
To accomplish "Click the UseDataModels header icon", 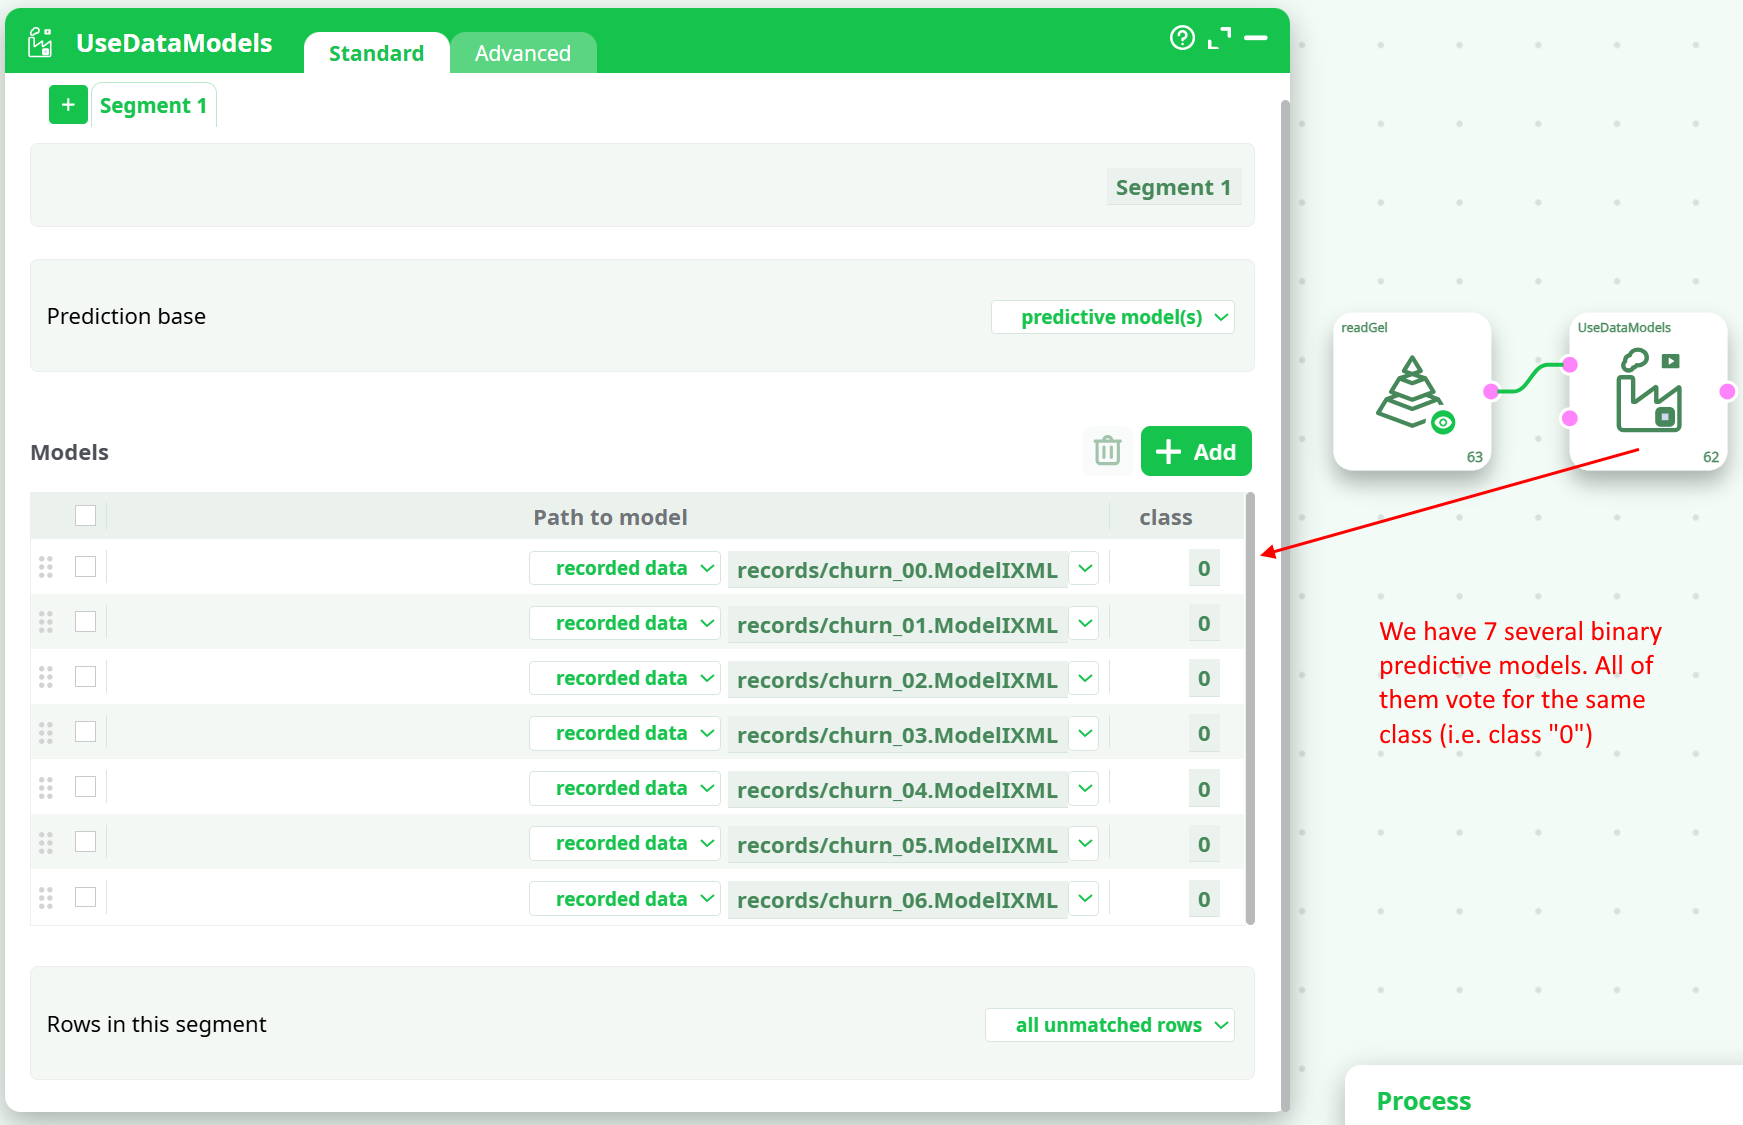I will 40,43.
